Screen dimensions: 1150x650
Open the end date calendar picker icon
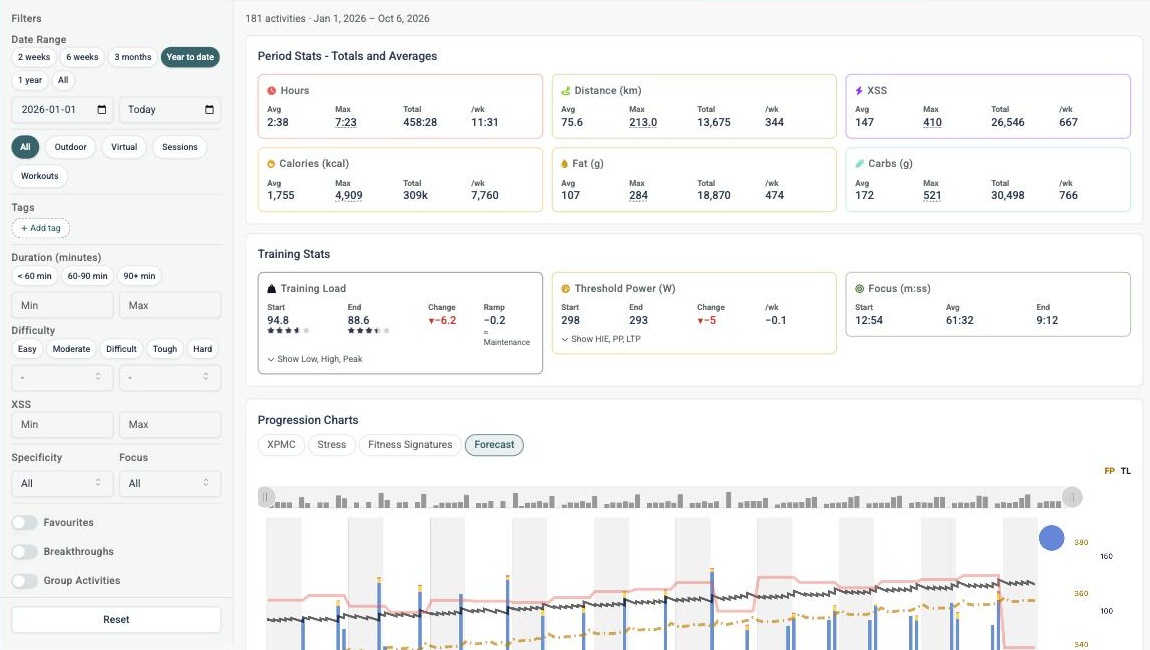coord(209,109)
